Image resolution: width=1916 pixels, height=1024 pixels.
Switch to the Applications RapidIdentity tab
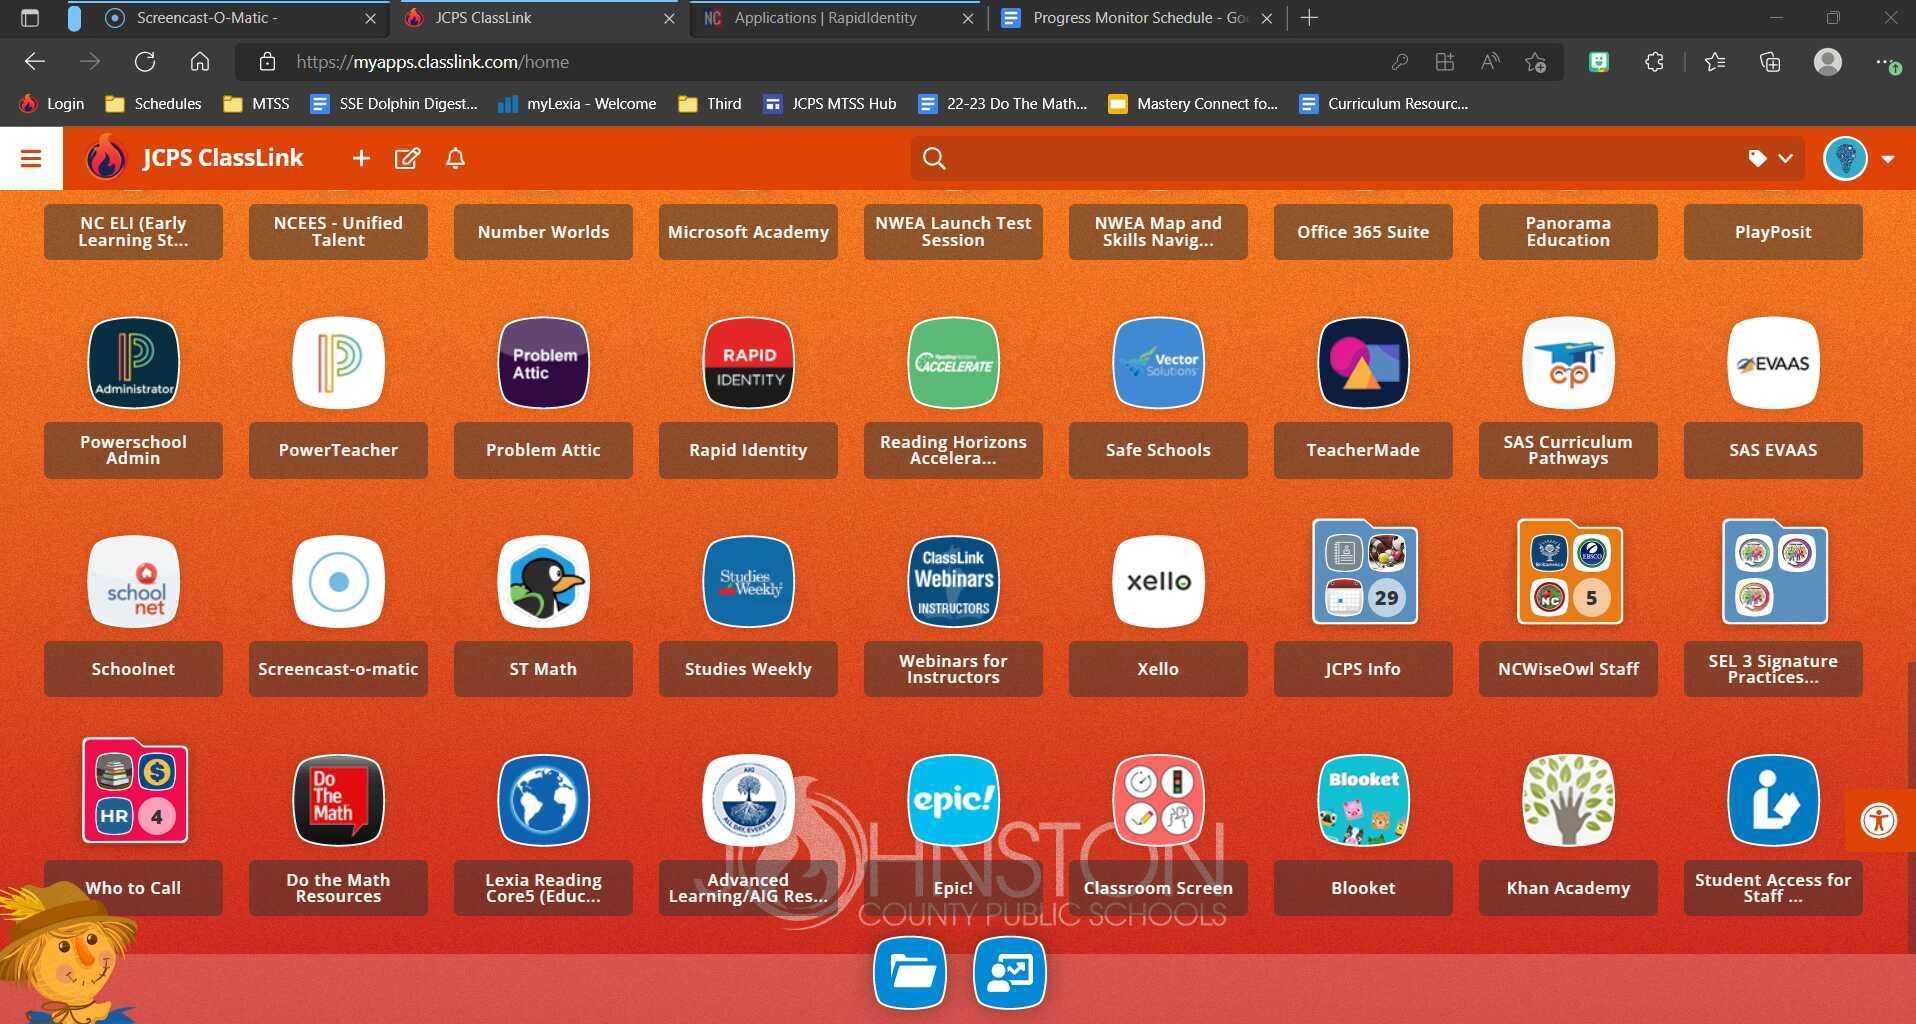pos(825,18)
